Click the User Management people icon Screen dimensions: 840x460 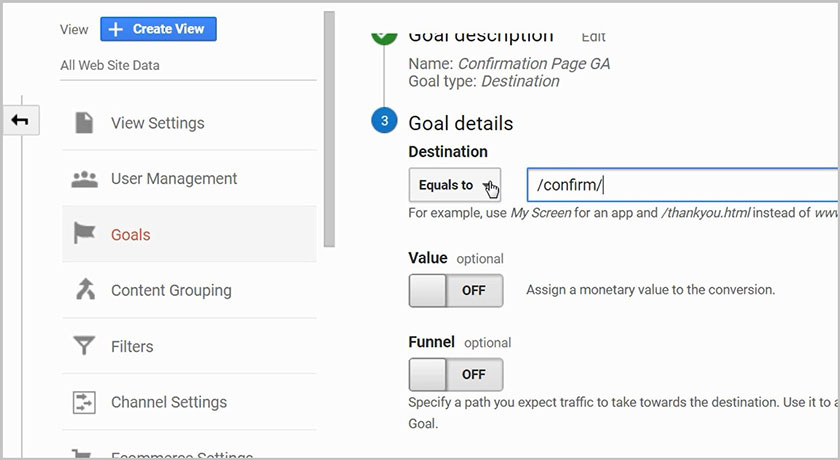84,179
